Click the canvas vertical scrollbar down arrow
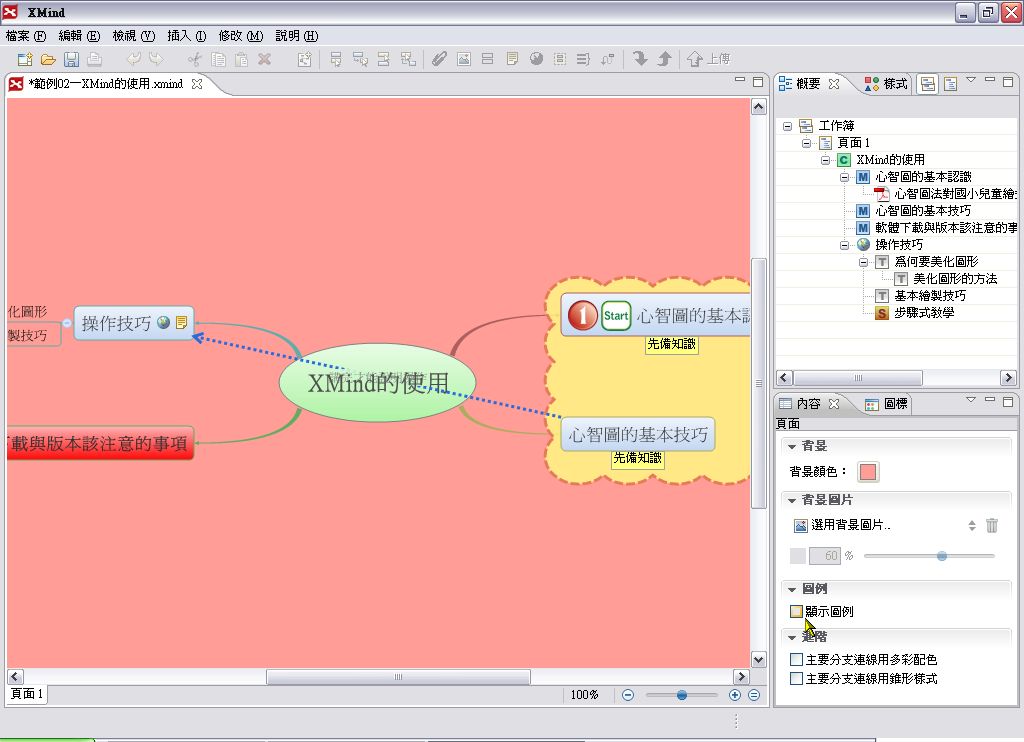 pyautogui.click(x=758, y=659)
